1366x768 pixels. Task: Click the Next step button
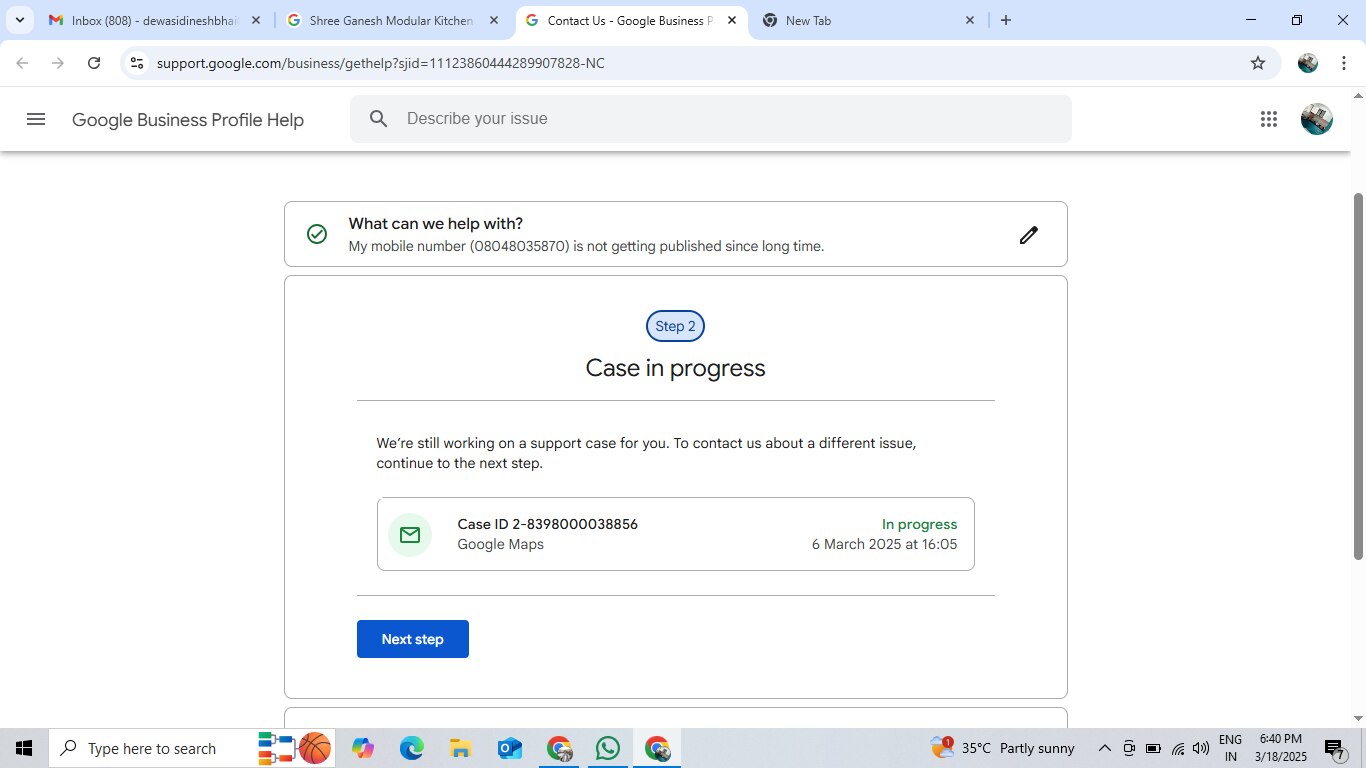(412, 639)
